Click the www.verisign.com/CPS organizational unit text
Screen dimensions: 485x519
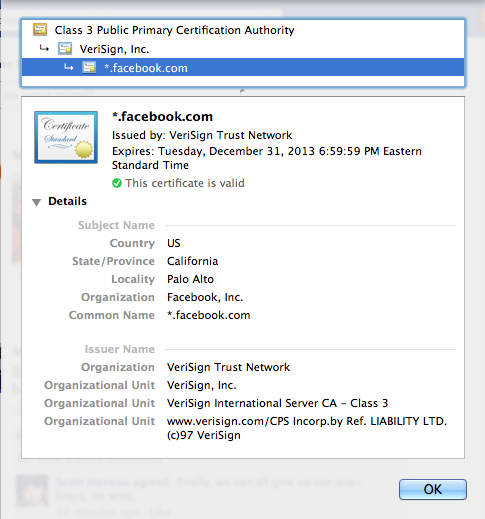(307, 428)
